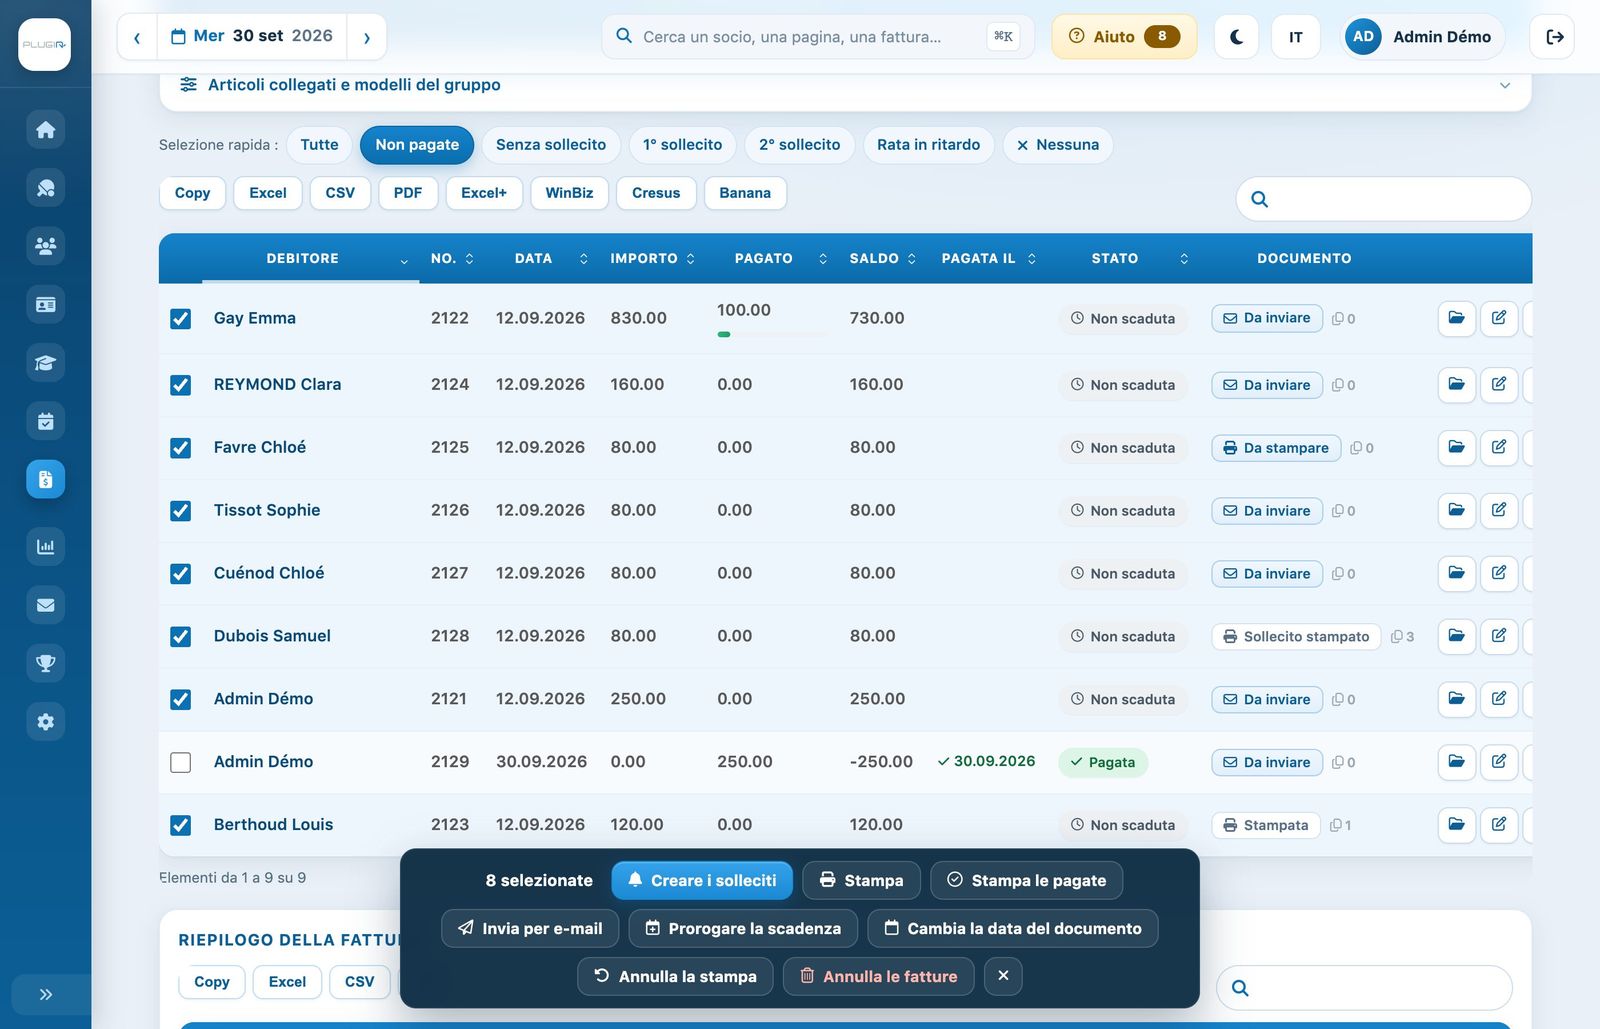Open the folder icon for Gay Emma

tap(1457, 318)
